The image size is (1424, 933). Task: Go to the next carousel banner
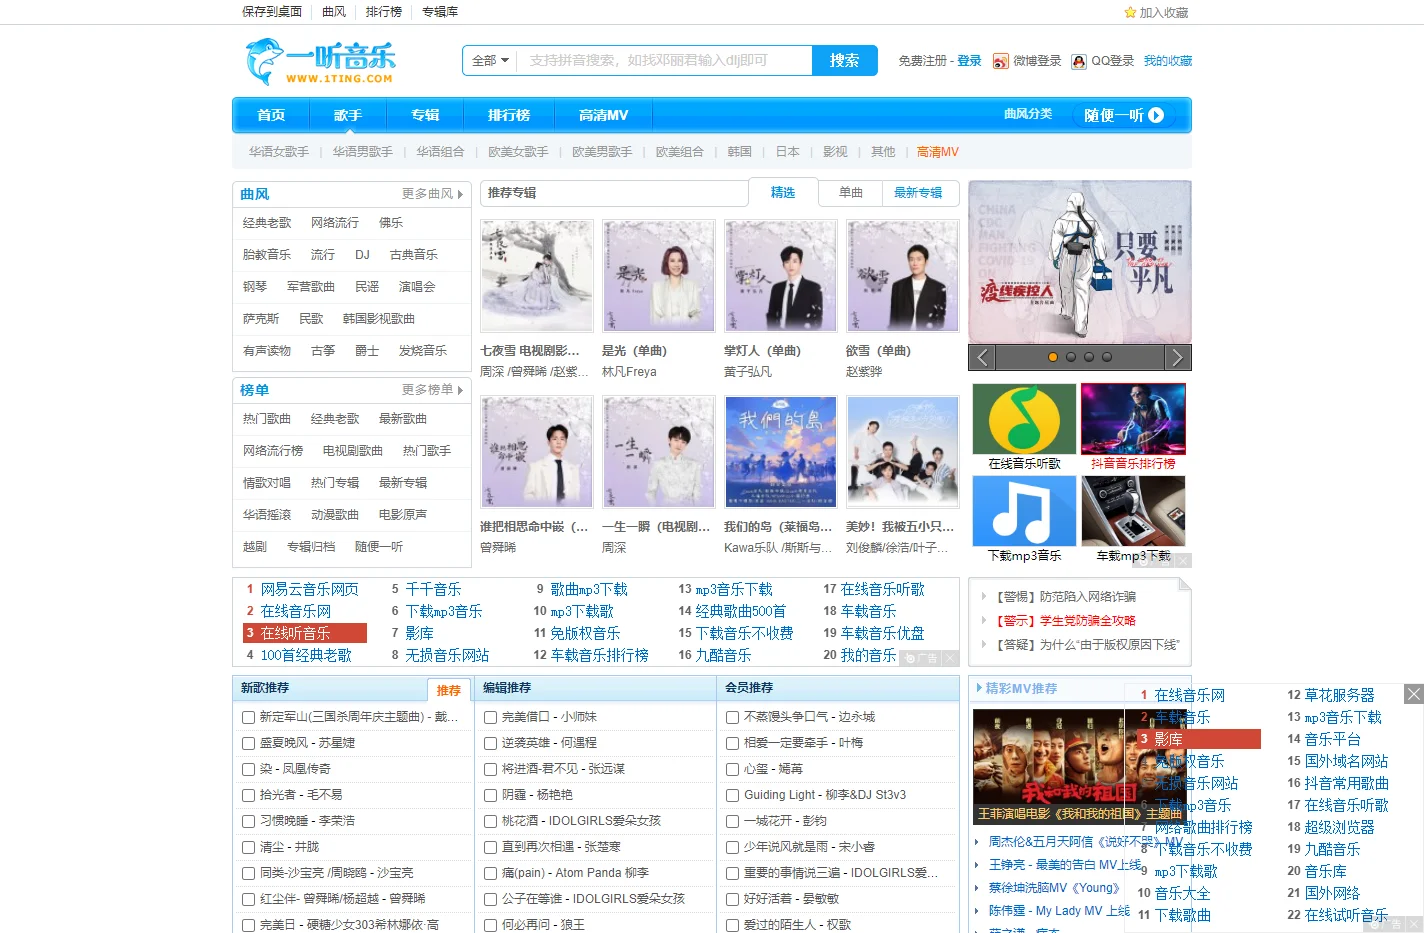coord(1178,358)
